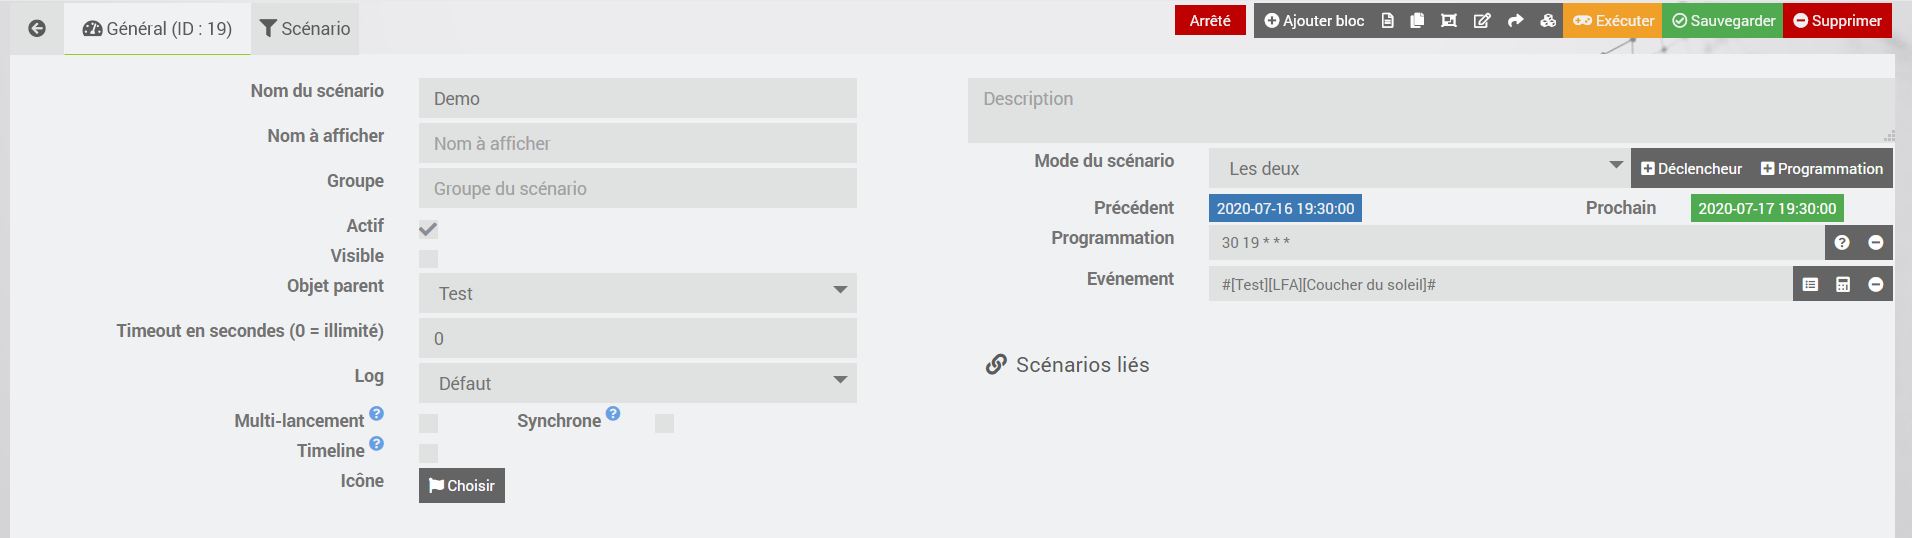Click the duplicate scenario copy icon

[1417, 21]
